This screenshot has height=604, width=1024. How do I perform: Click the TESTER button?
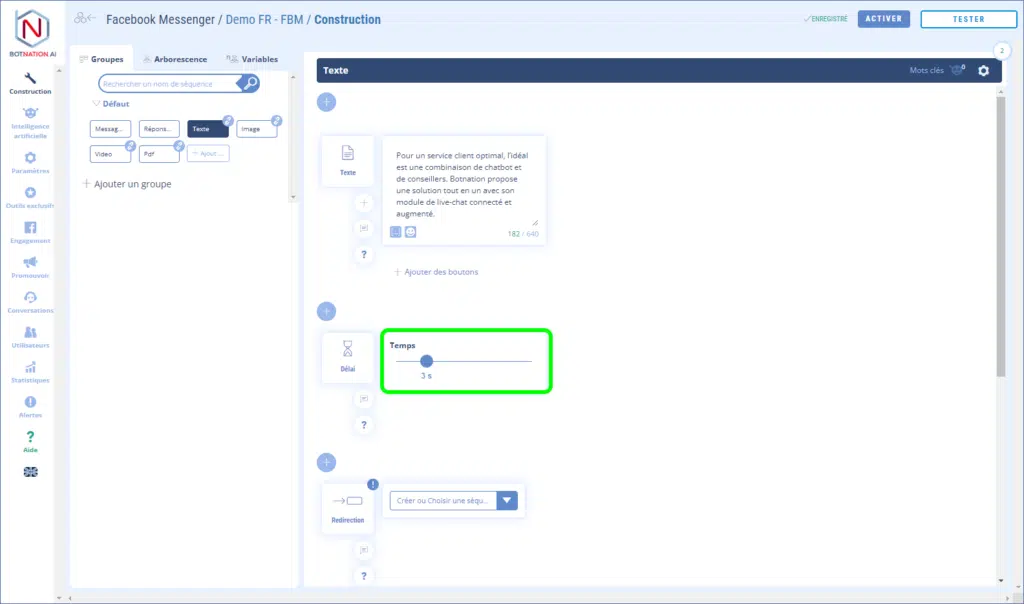coord(968,19)
